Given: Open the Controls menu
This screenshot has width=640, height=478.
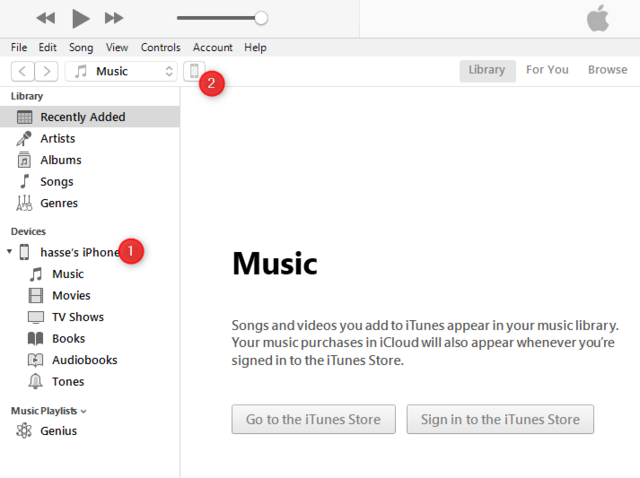Looking at the screenshot, I should (160, 47).
